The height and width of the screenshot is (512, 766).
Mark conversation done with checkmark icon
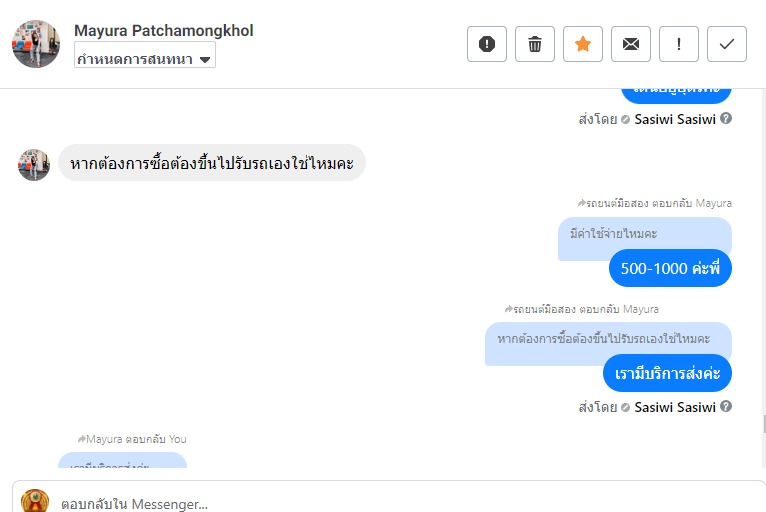[727, 44]
